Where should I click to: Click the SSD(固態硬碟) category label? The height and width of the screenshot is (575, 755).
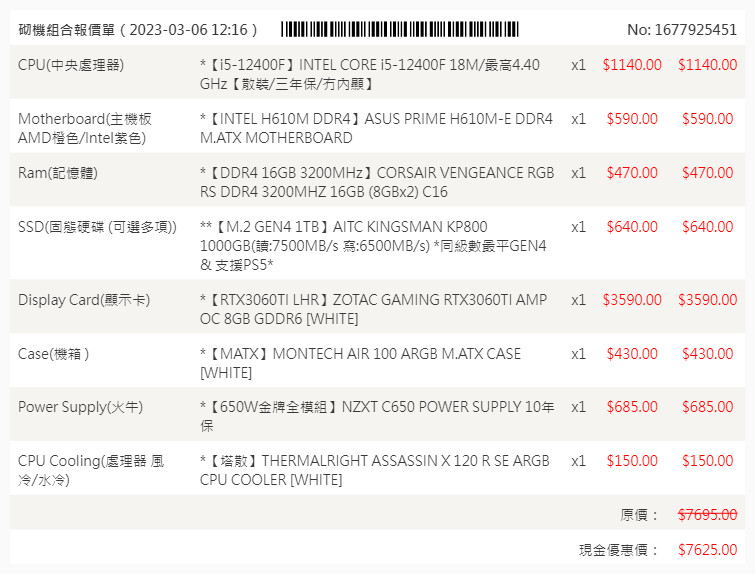97,227
